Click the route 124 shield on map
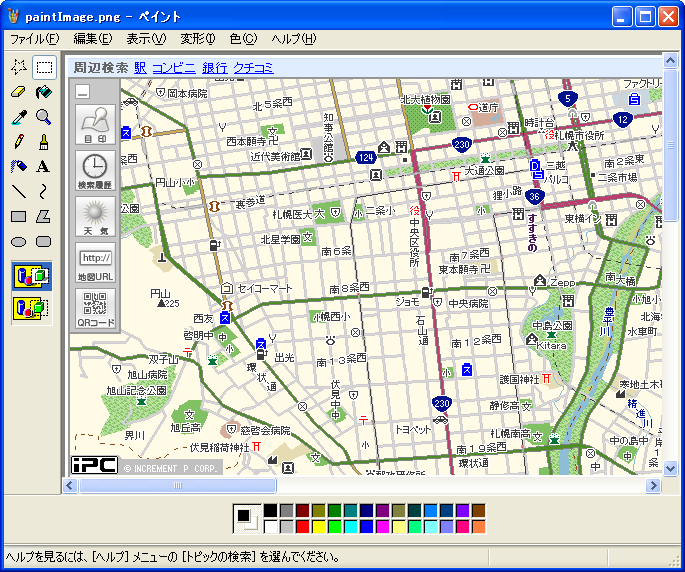Screen dimensions: 685x572 pos(366,157)
